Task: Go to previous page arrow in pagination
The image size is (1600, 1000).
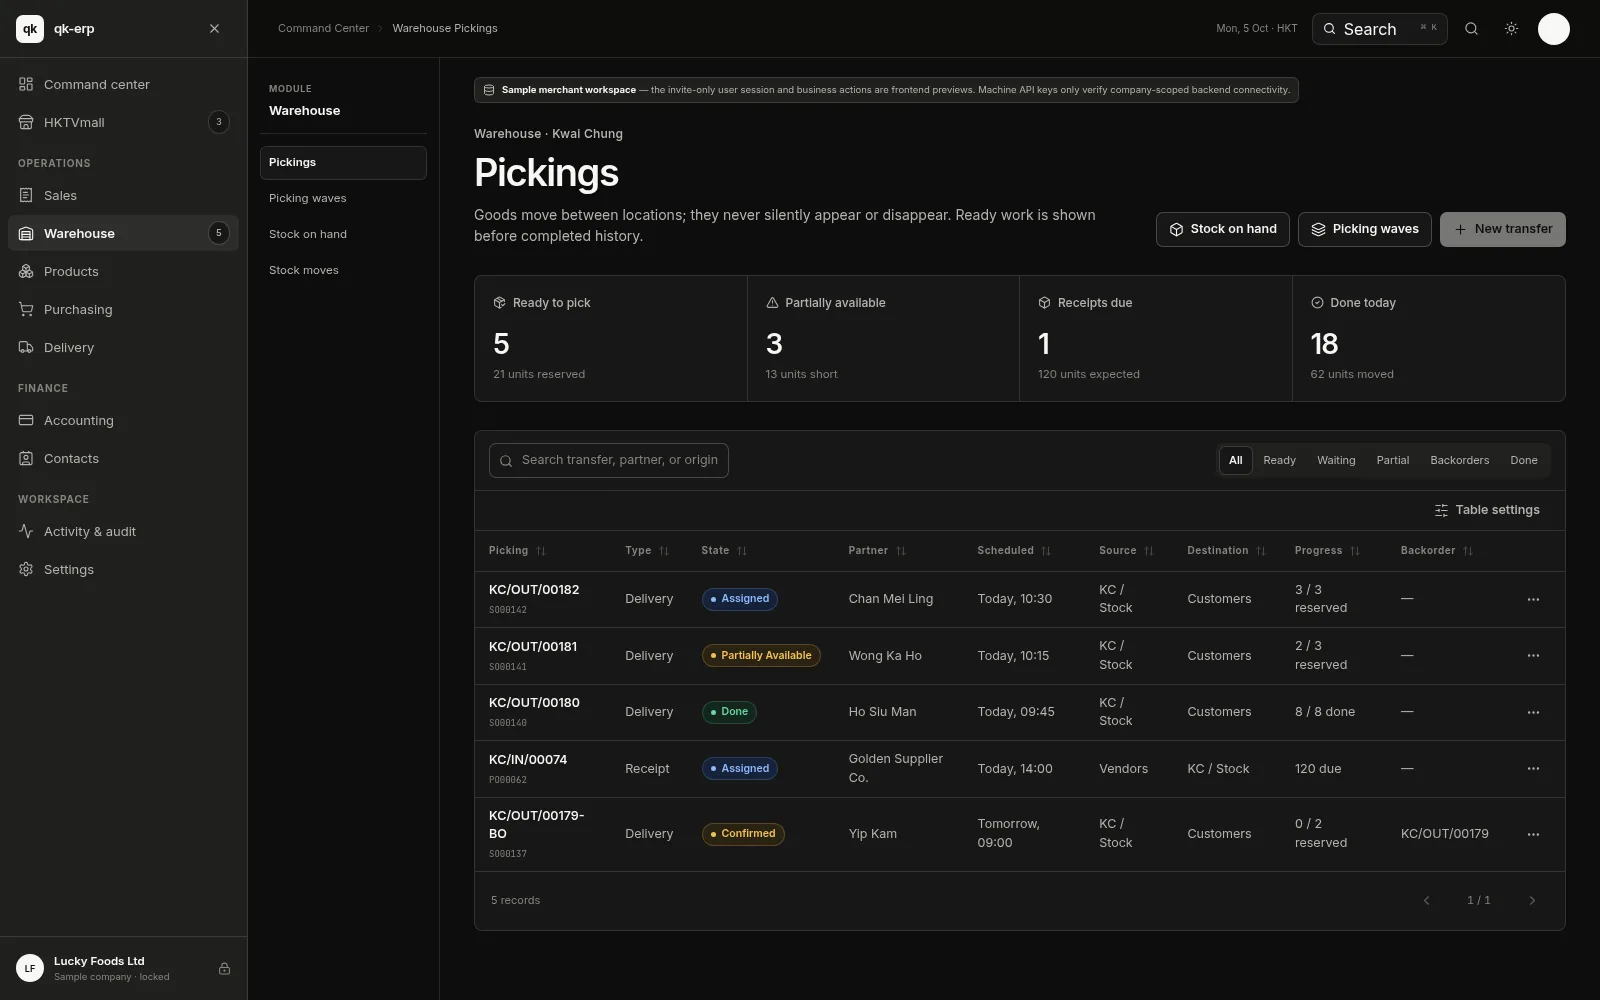Action: coord(1426,901)
